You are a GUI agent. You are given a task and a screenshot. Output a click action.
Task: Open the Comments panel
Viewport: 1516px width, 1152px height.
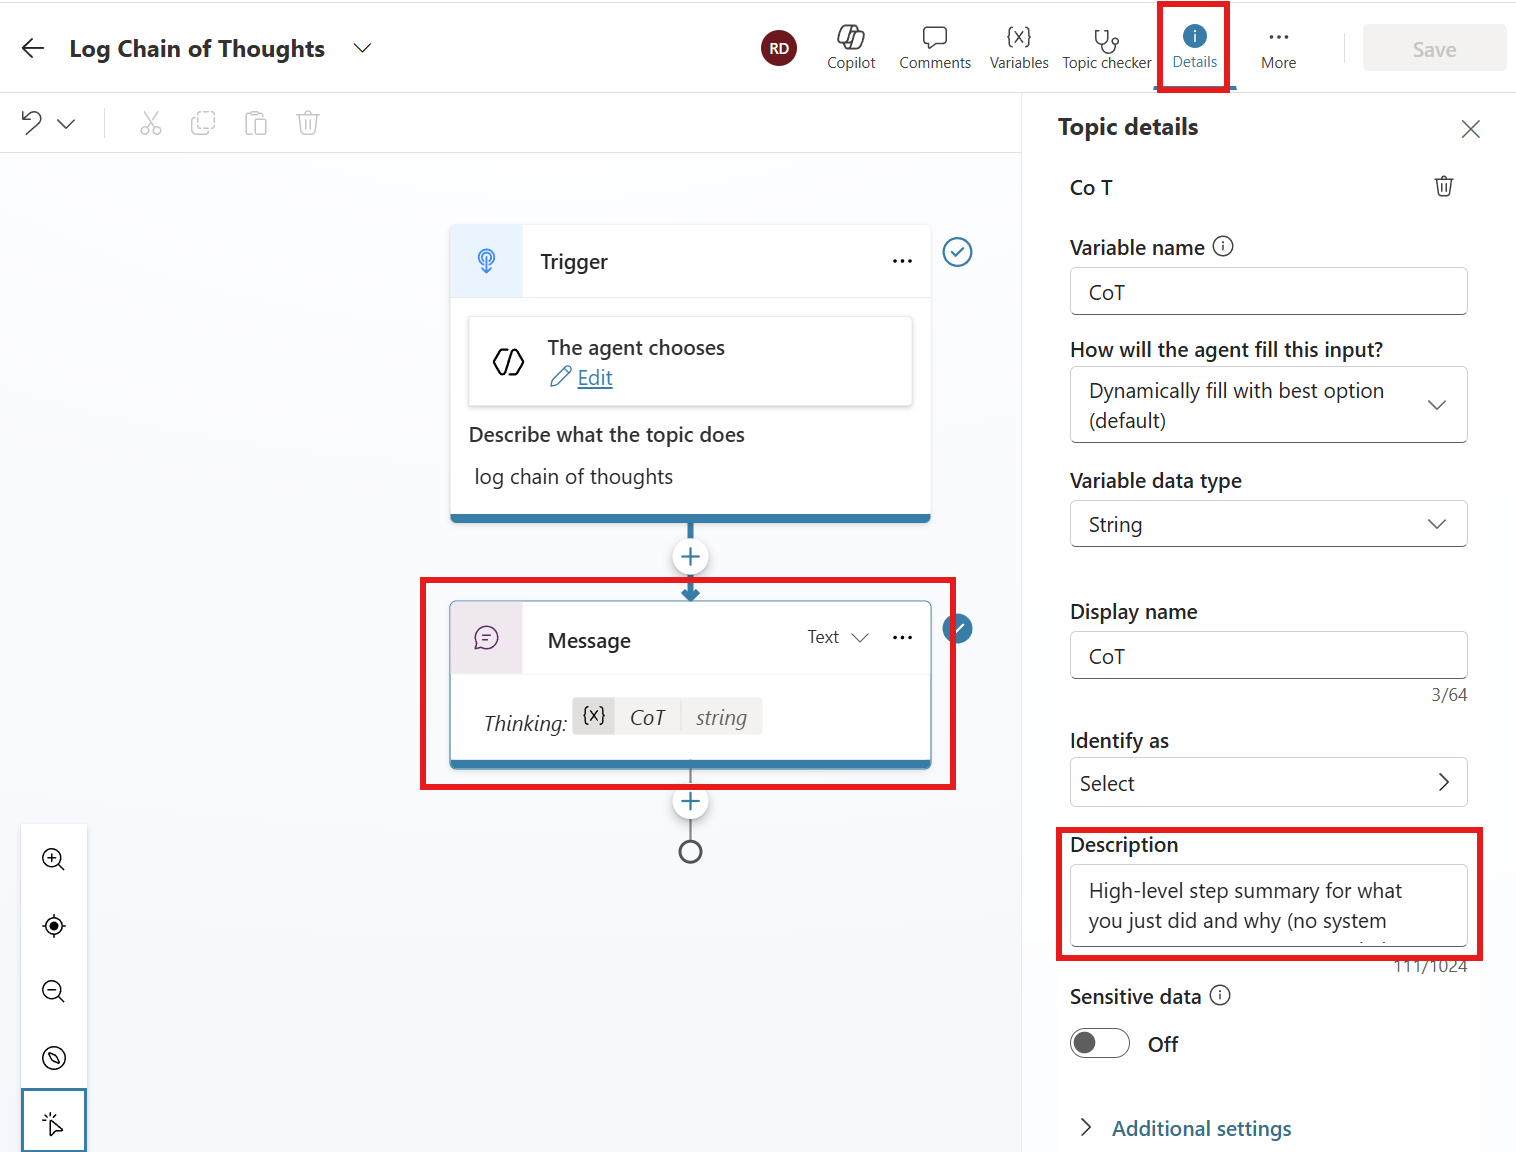(934, 47)
